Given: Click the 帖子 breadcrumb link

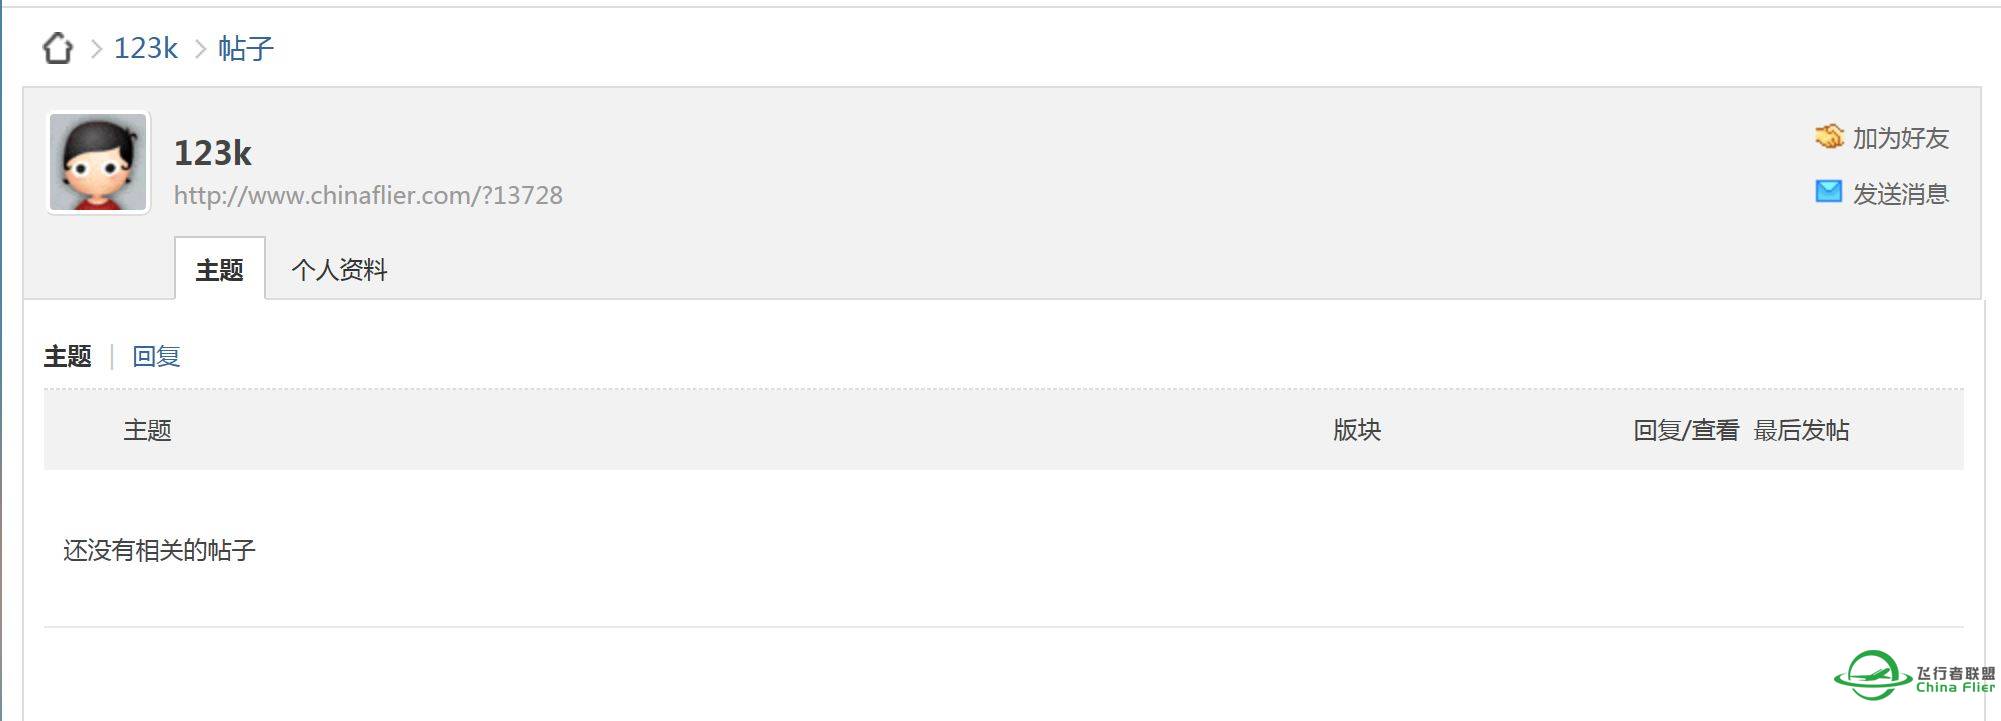Looking at the screenshot, I should click(x=246, y=48).
